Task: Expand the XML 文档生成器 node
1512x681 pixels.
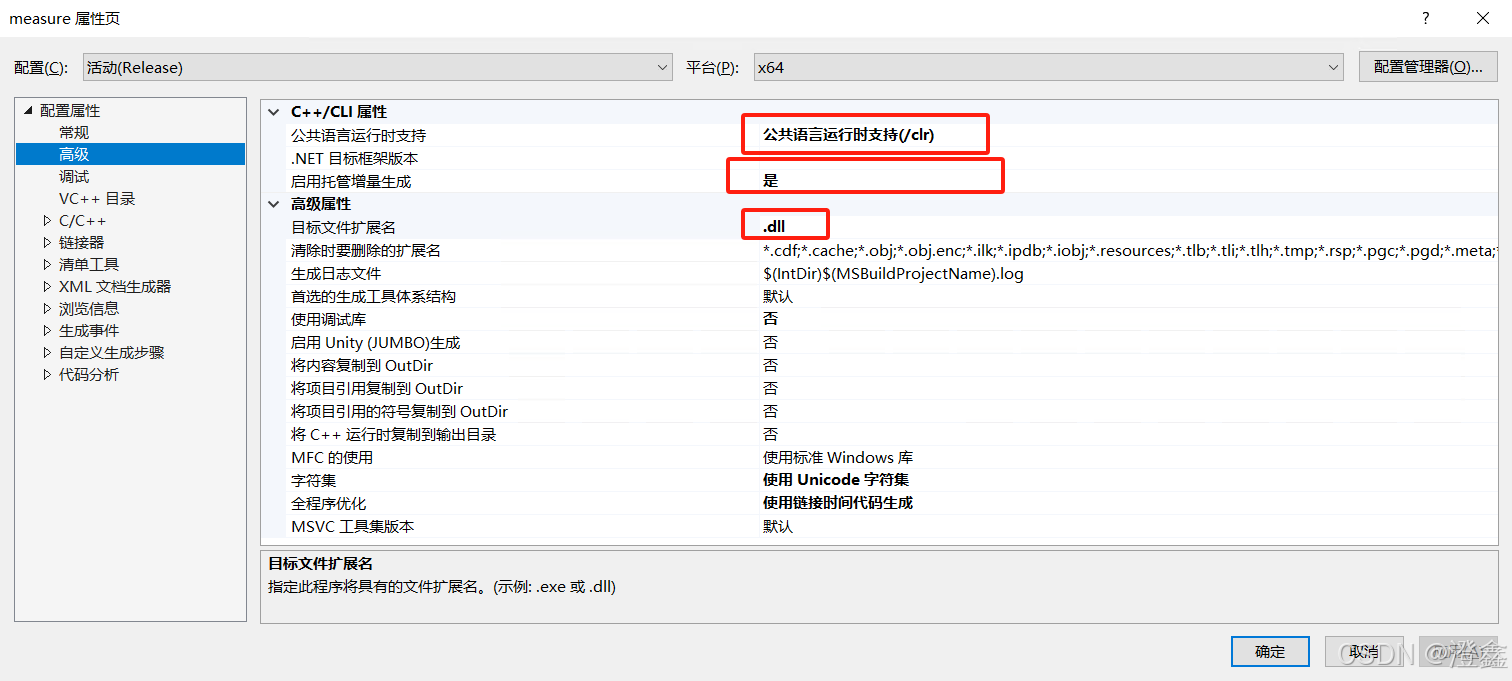Action: tap(47, 286)
